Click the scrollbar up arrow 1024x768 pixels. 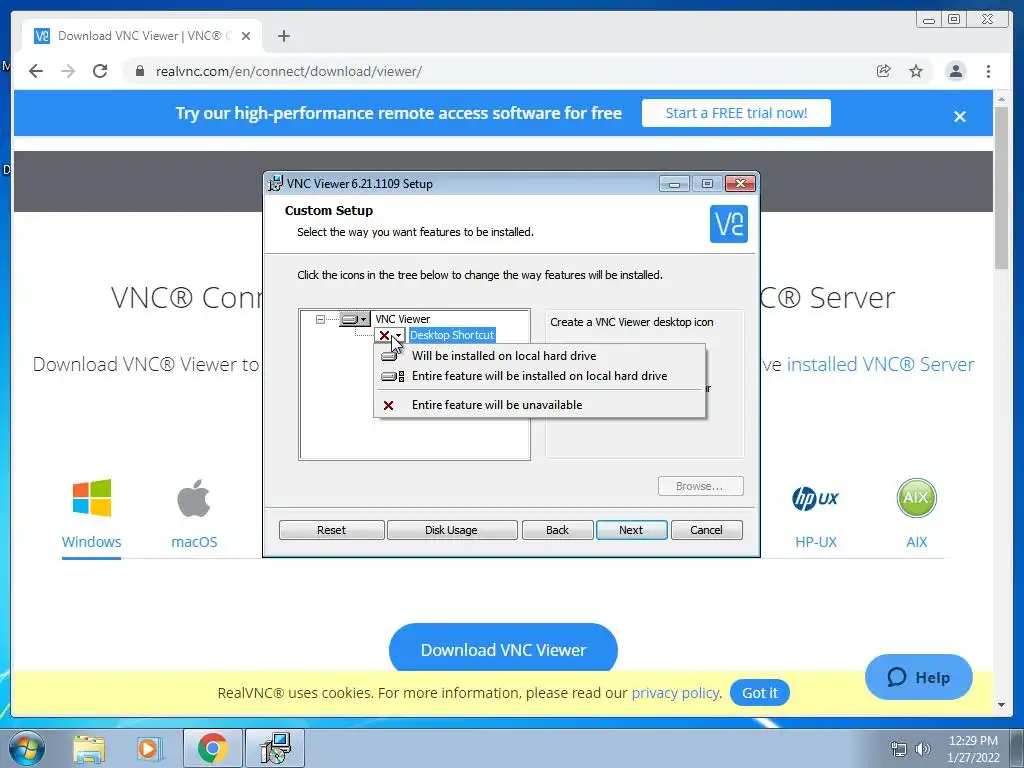click(x=1001, y=99)
